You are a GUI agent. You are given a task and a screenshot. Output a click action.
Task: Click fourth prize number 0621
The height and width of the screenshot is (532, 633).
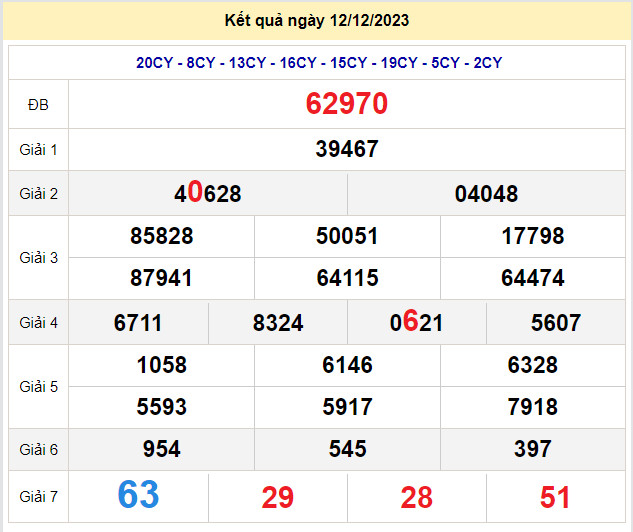click(x=417, y=321)
